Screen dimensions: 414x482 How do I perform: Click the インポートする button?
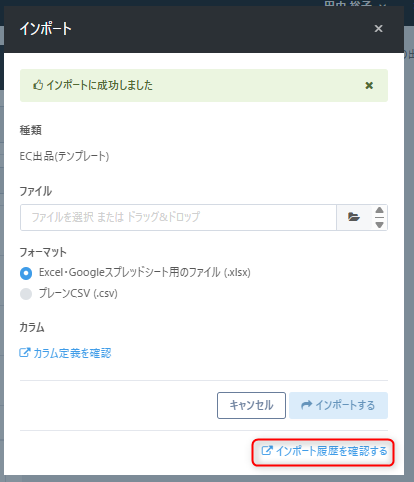tap(338, 405)
